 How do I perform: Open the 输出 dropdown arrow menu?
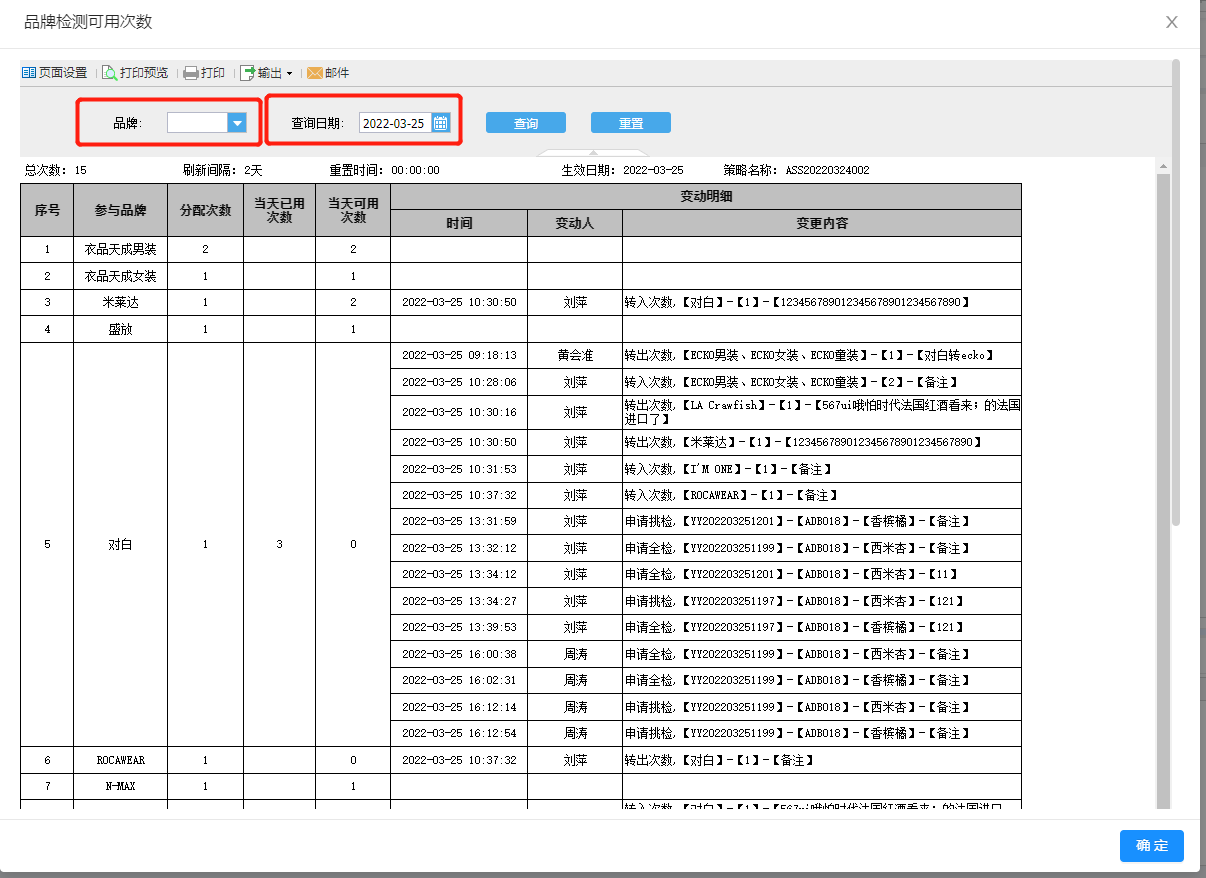click(289, 73)
